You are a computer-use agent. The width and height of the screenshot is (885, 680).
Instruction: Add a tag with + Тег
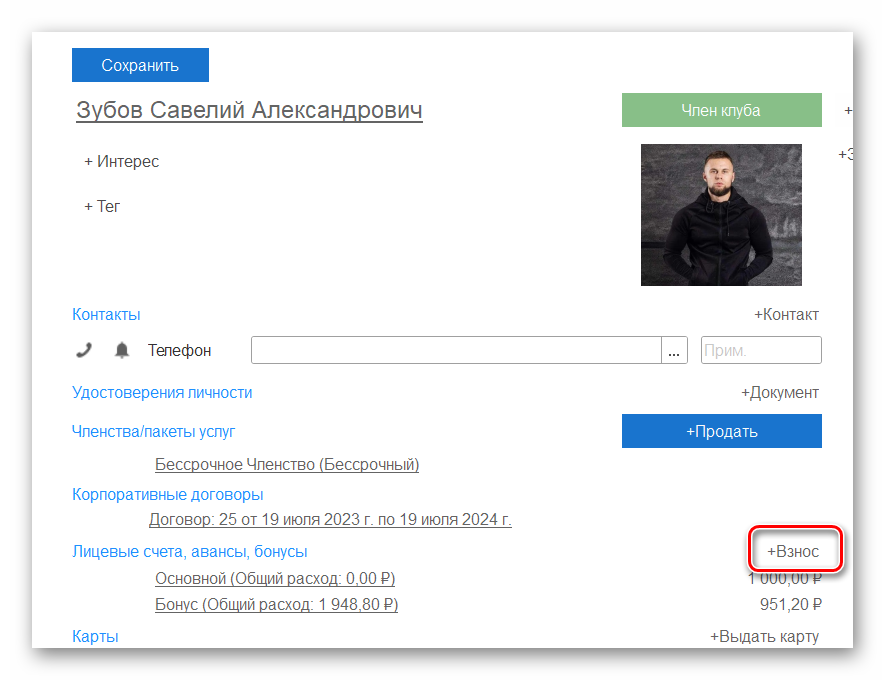[102, 207]
